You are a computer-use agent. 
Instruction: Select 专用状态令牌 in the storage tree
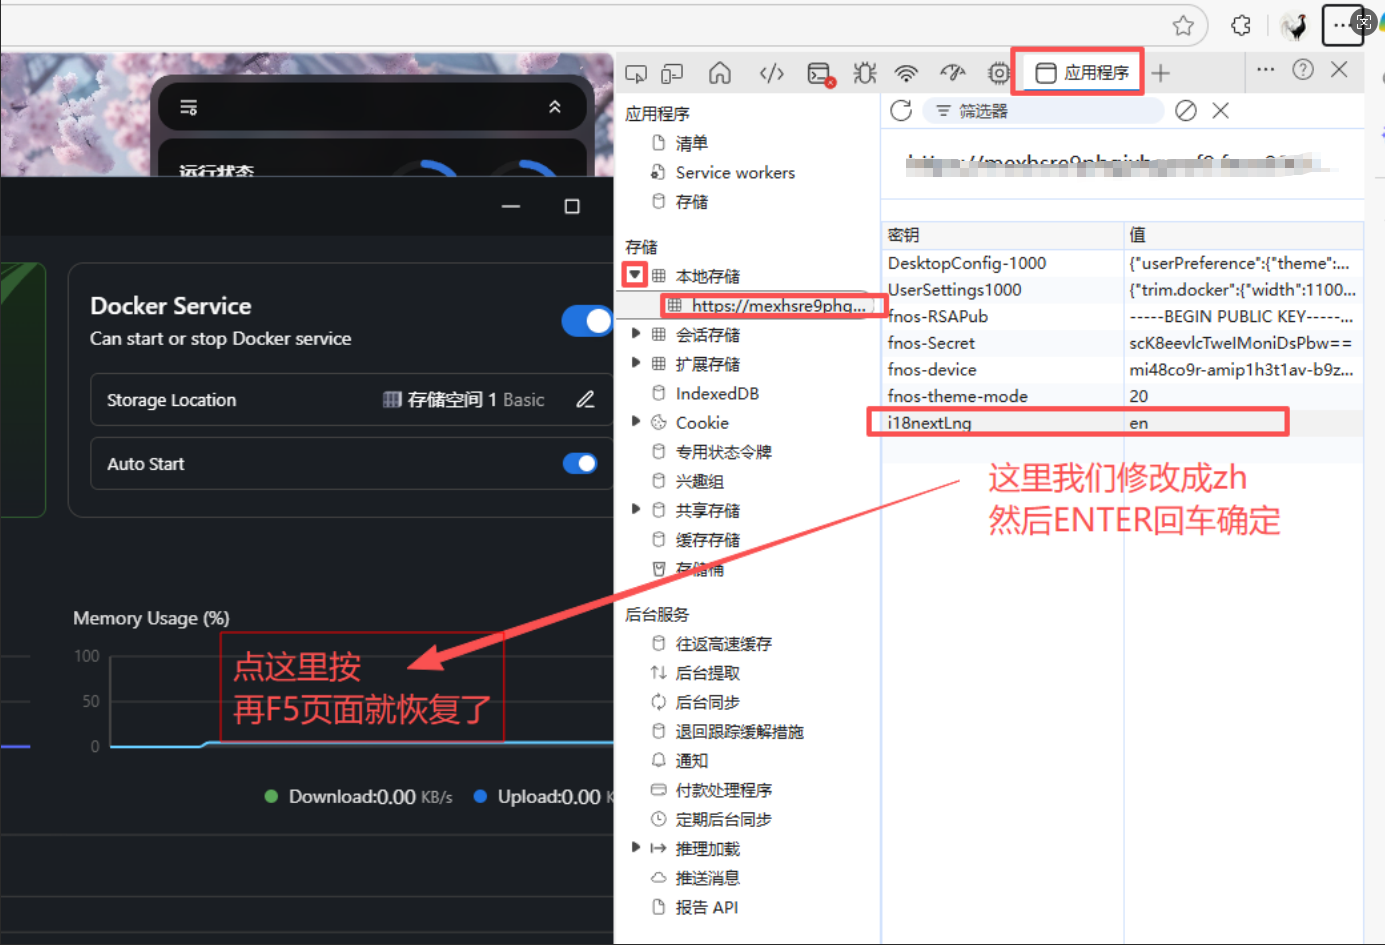pyautogui.click(x=724, y=452)
